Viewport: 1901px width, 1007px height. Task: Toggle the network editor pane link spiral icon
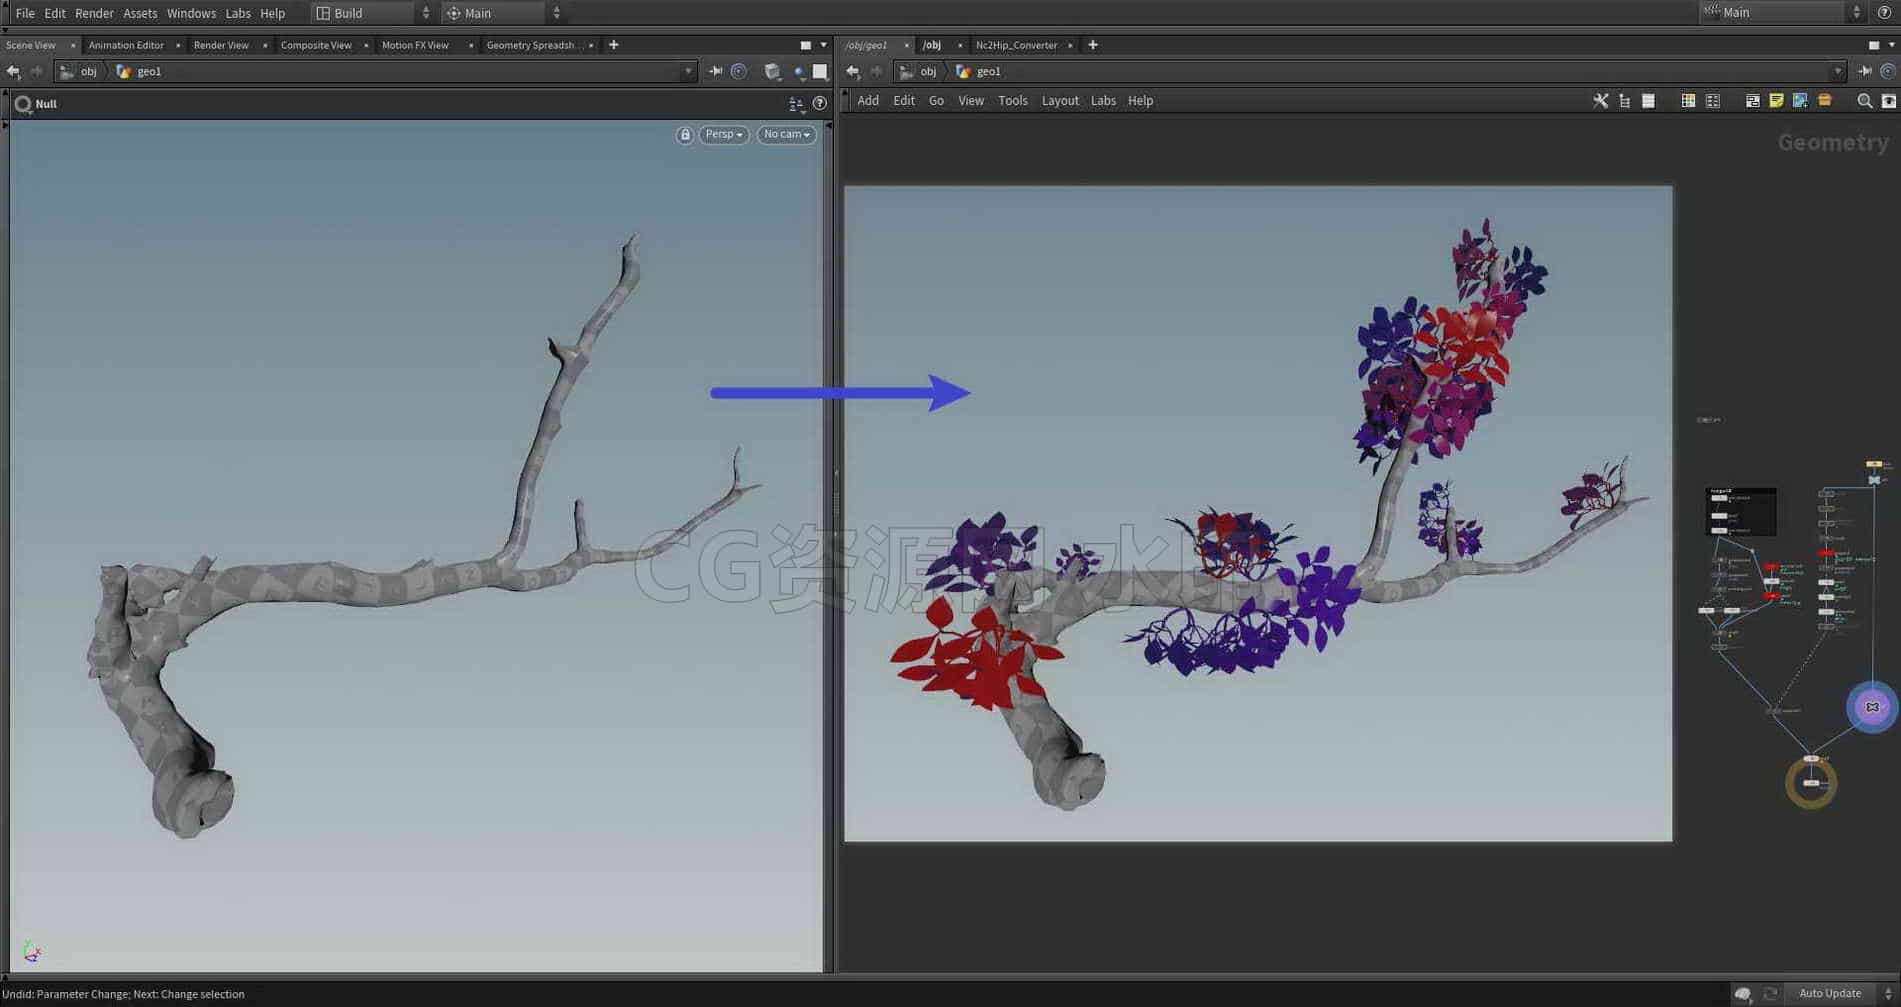click(1888, 71)
